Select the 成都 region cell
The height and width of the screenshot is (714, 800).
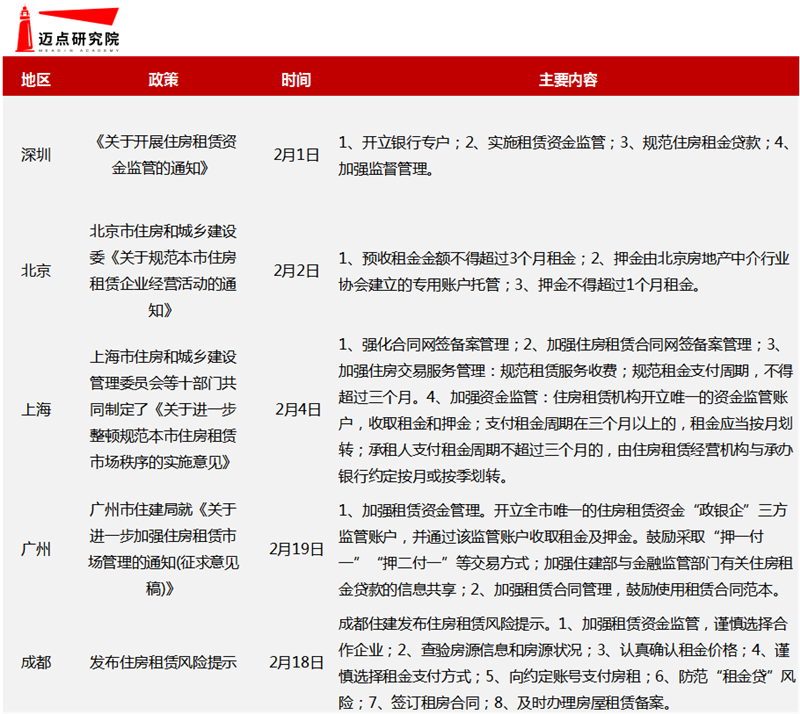point(35,663)
